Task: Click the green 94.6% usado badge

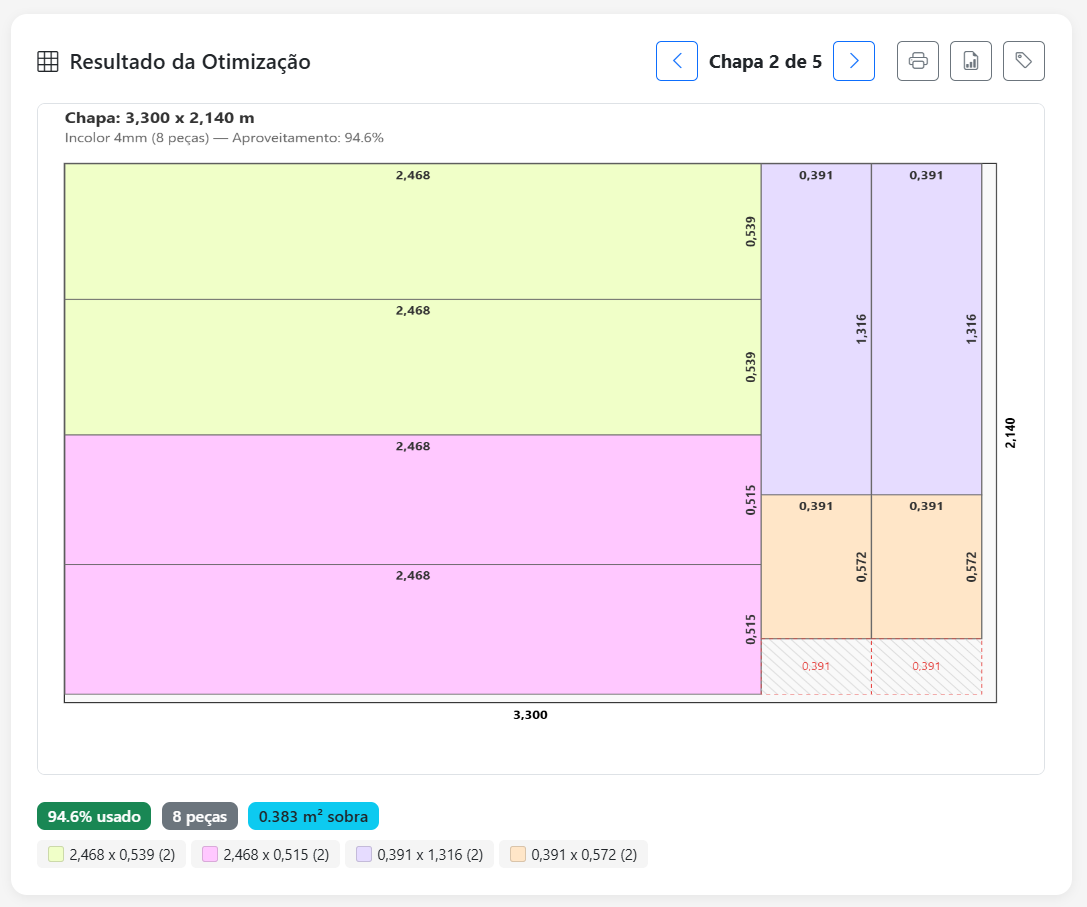Action: pos(94,816)
